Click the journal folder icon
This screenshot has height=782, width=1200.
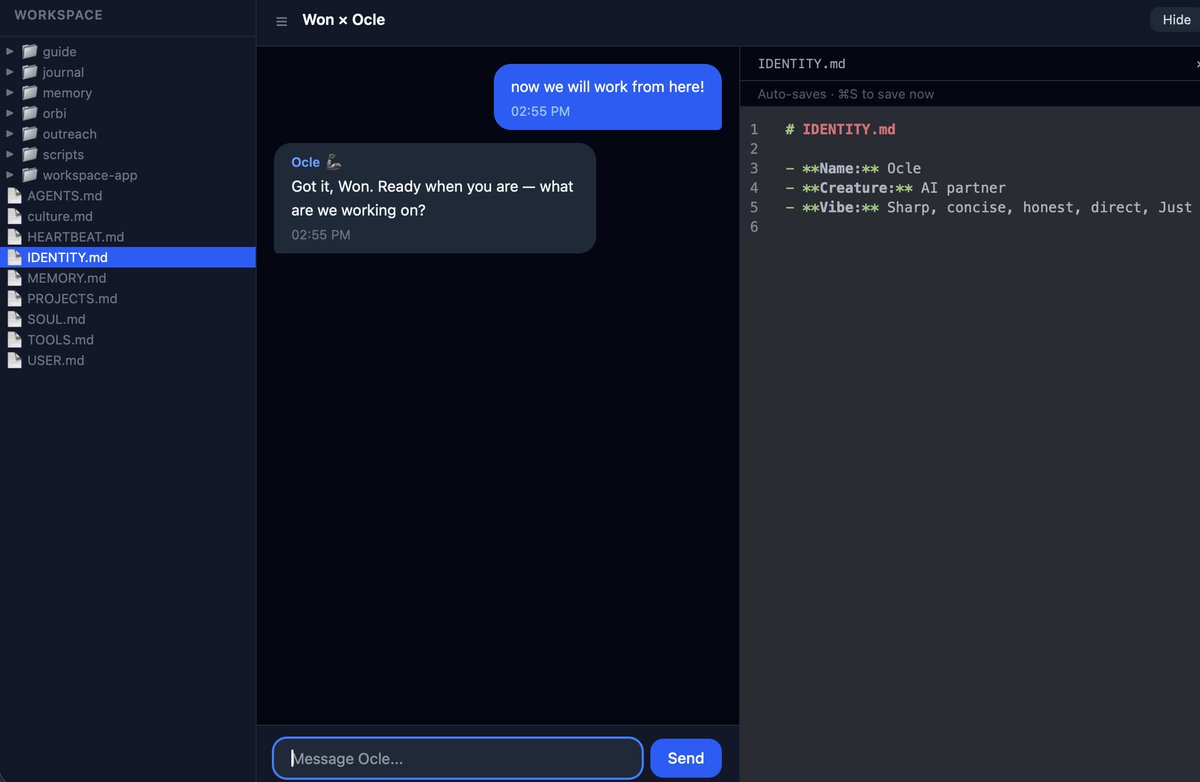[x=29, y=72]
